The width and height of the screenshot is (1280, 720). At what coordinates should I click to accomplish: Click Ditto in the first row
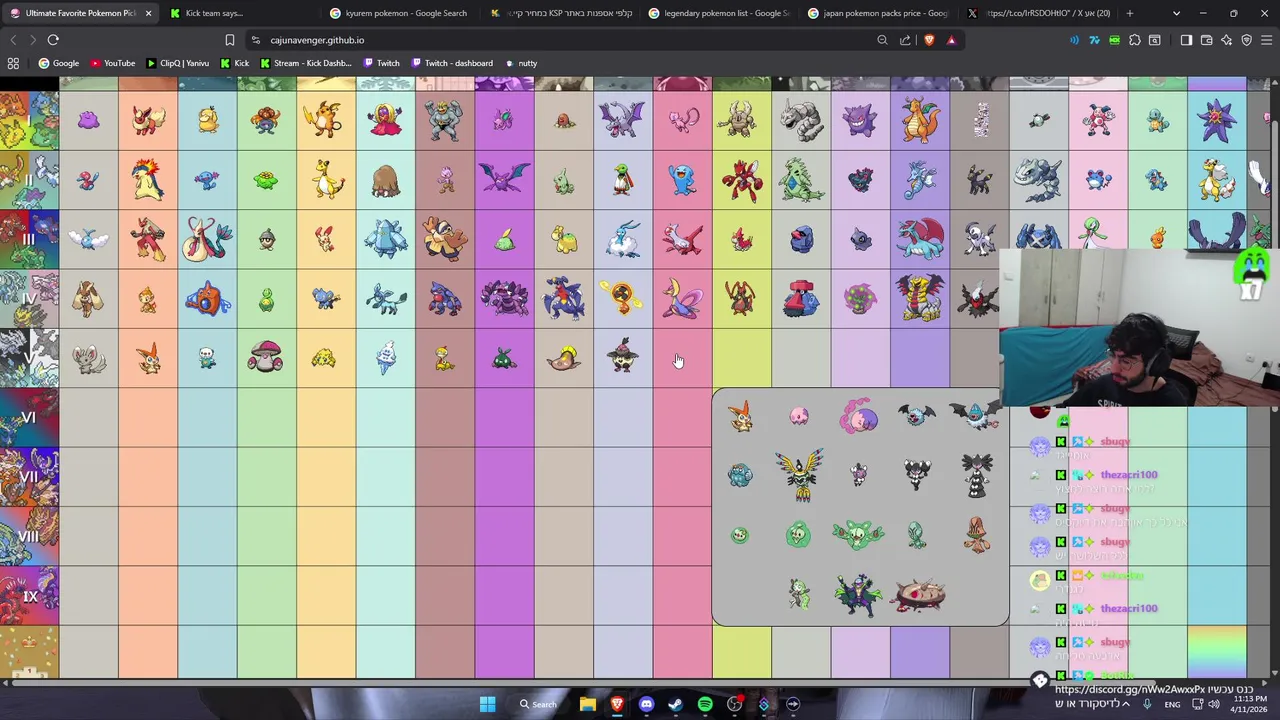click(88, 121)
